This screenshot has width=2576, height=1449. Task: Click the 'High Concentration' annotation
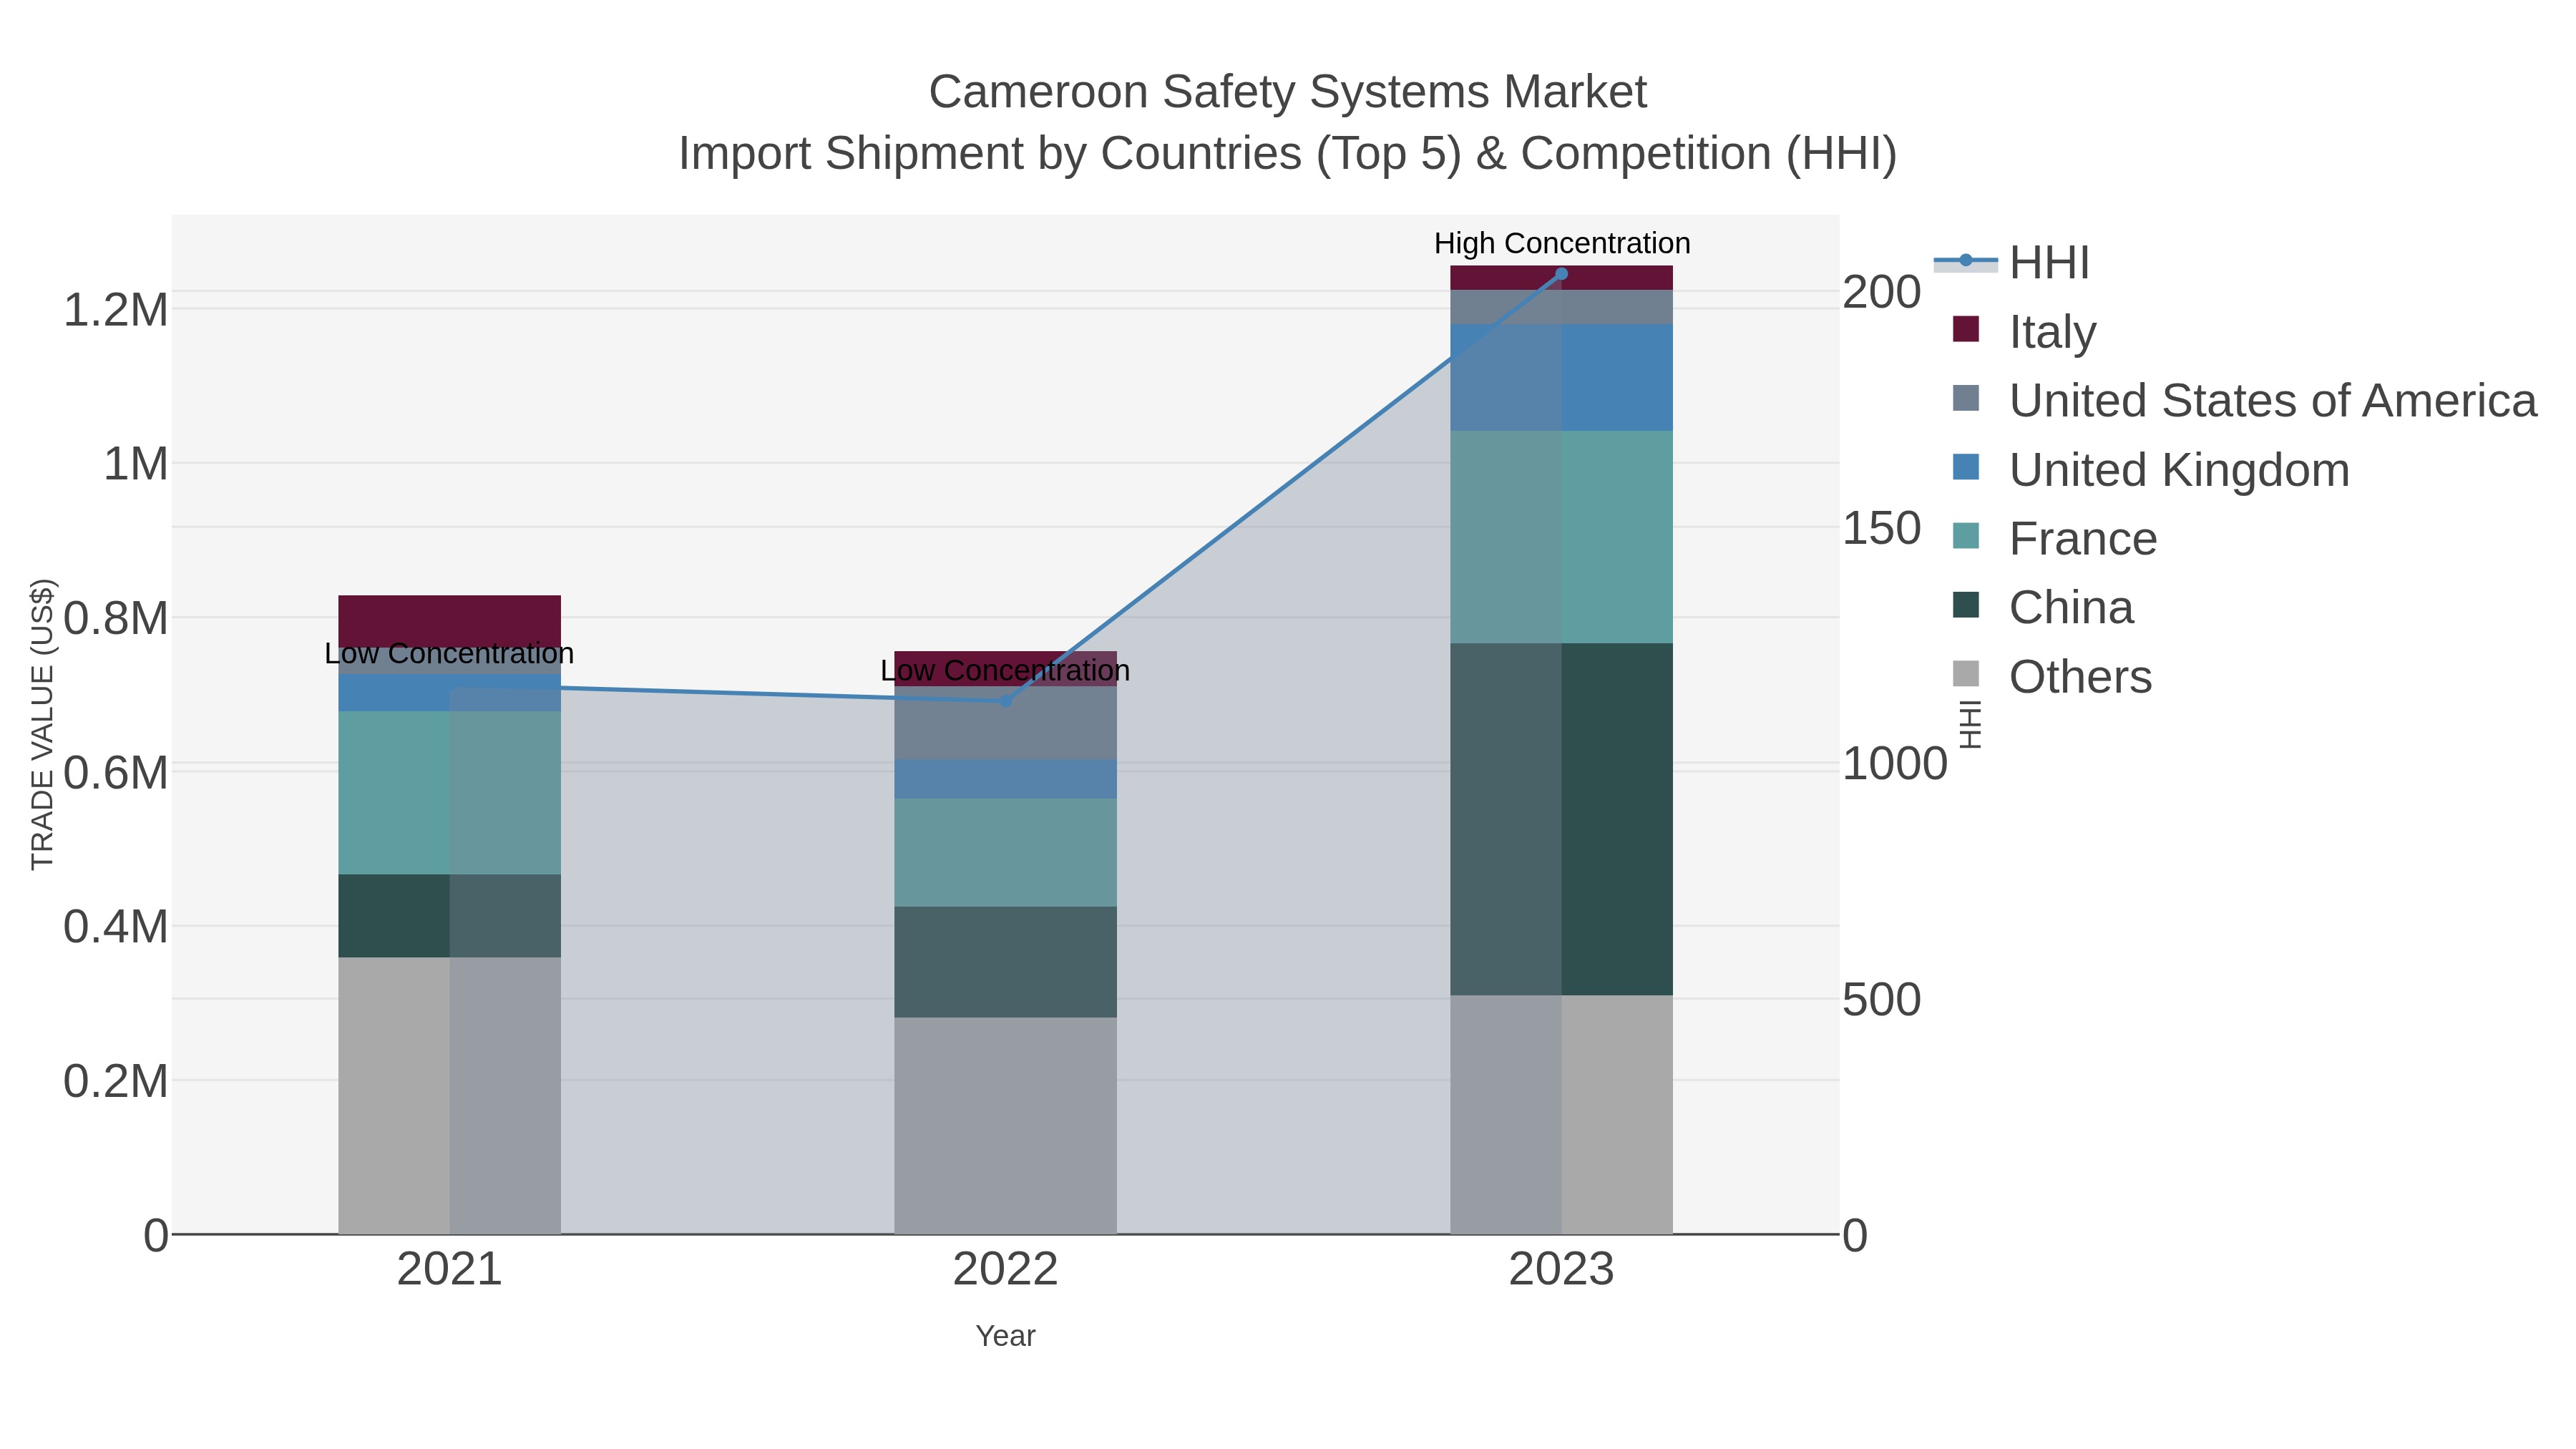[1562, 243]
